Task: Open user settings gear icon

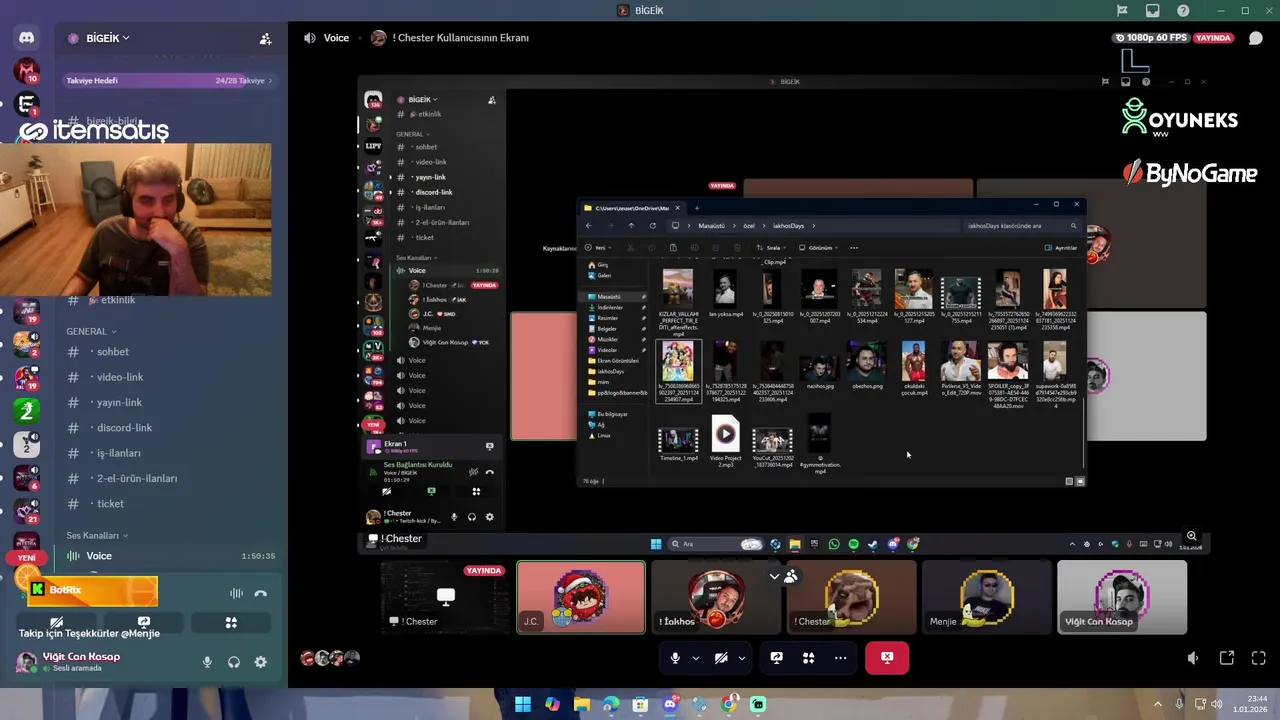Action: point(260,662)
